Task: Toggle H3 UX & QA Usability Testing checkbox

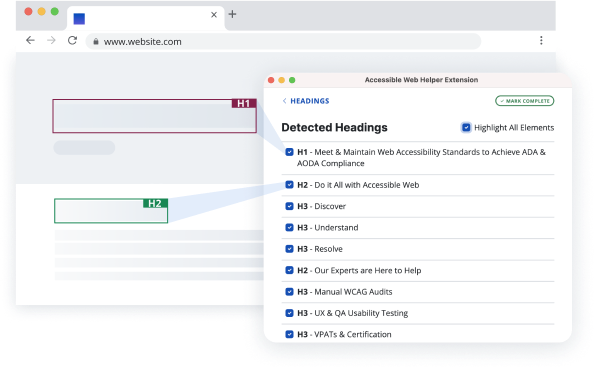Action: tap(289, 313)
